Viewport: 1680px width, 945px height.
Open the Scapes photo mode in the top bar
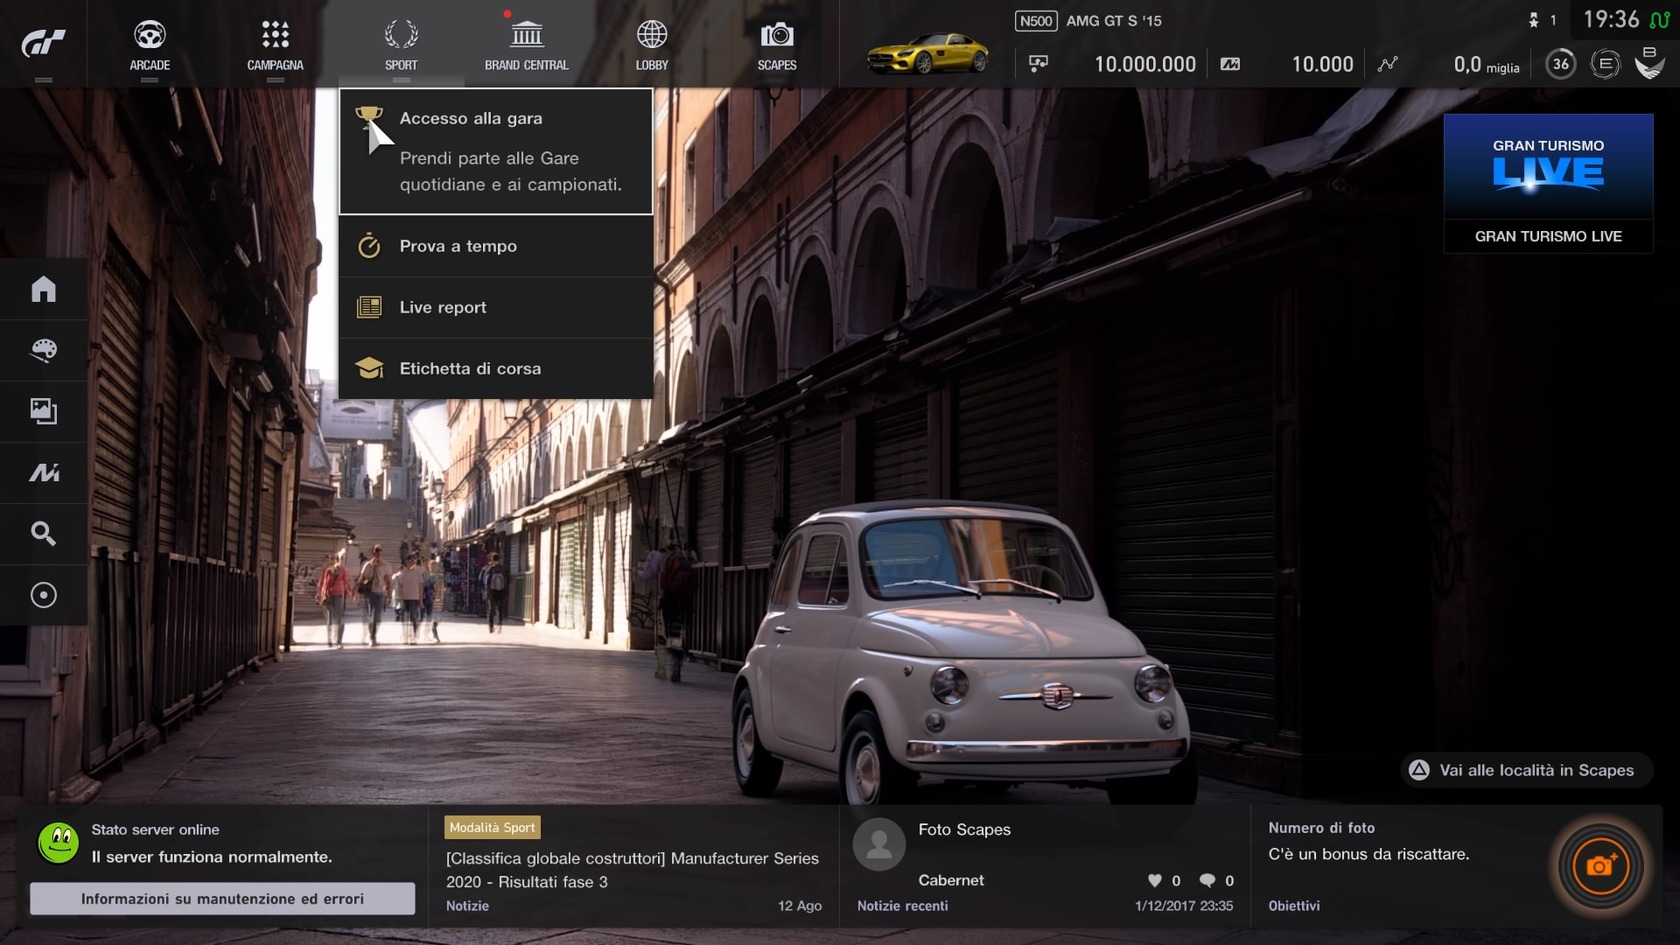[777, 45]
